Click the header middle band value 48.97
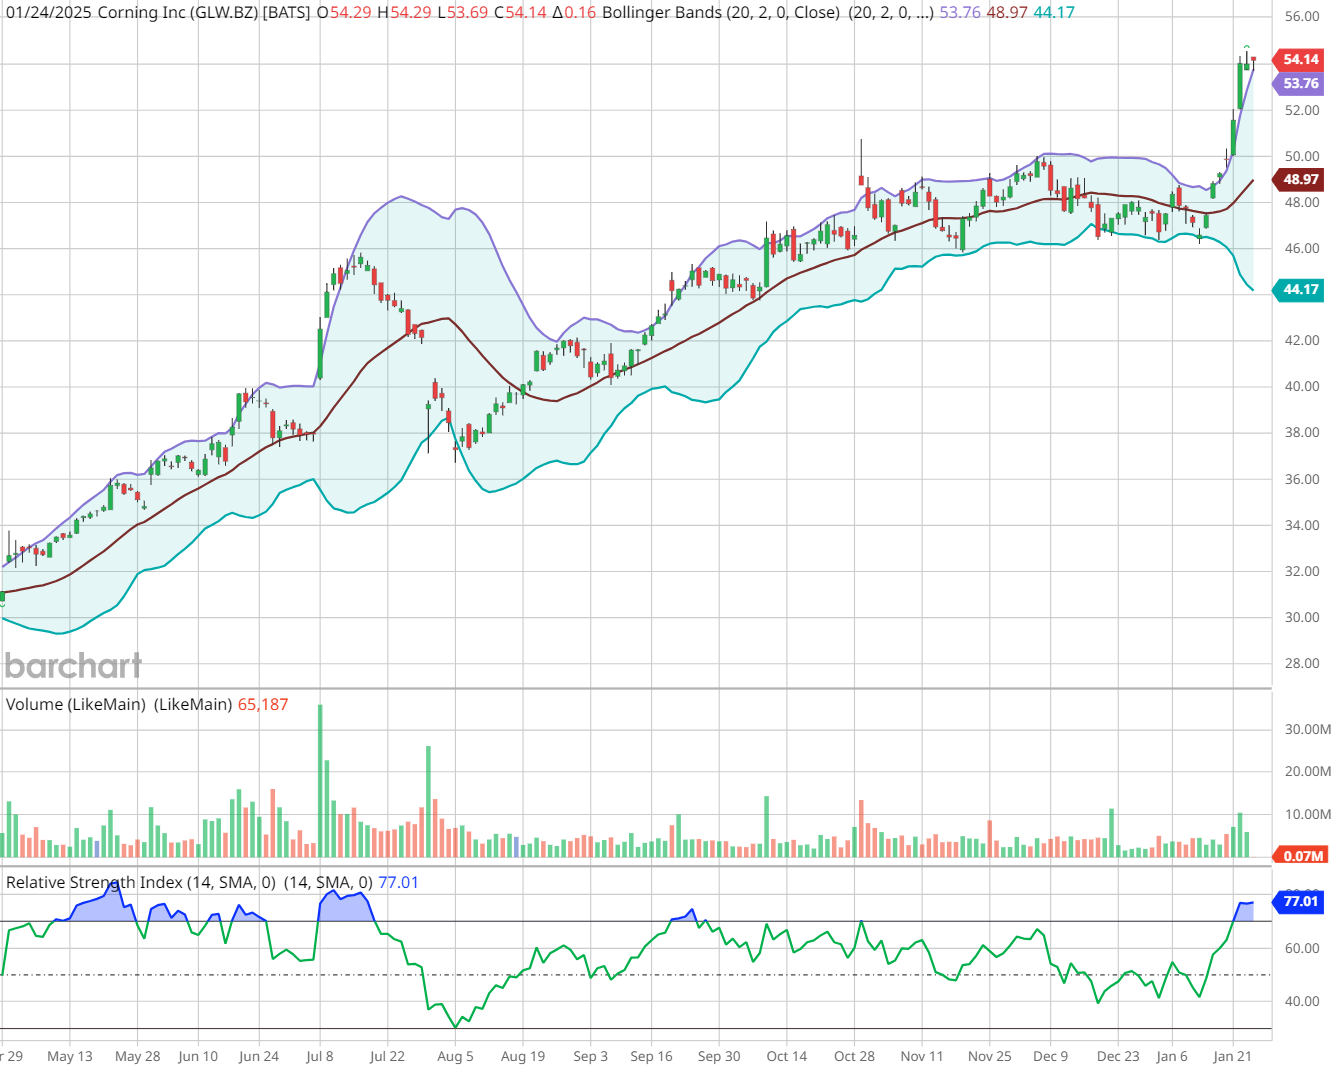The image size is (1337, 1072). pos(1007,13)
